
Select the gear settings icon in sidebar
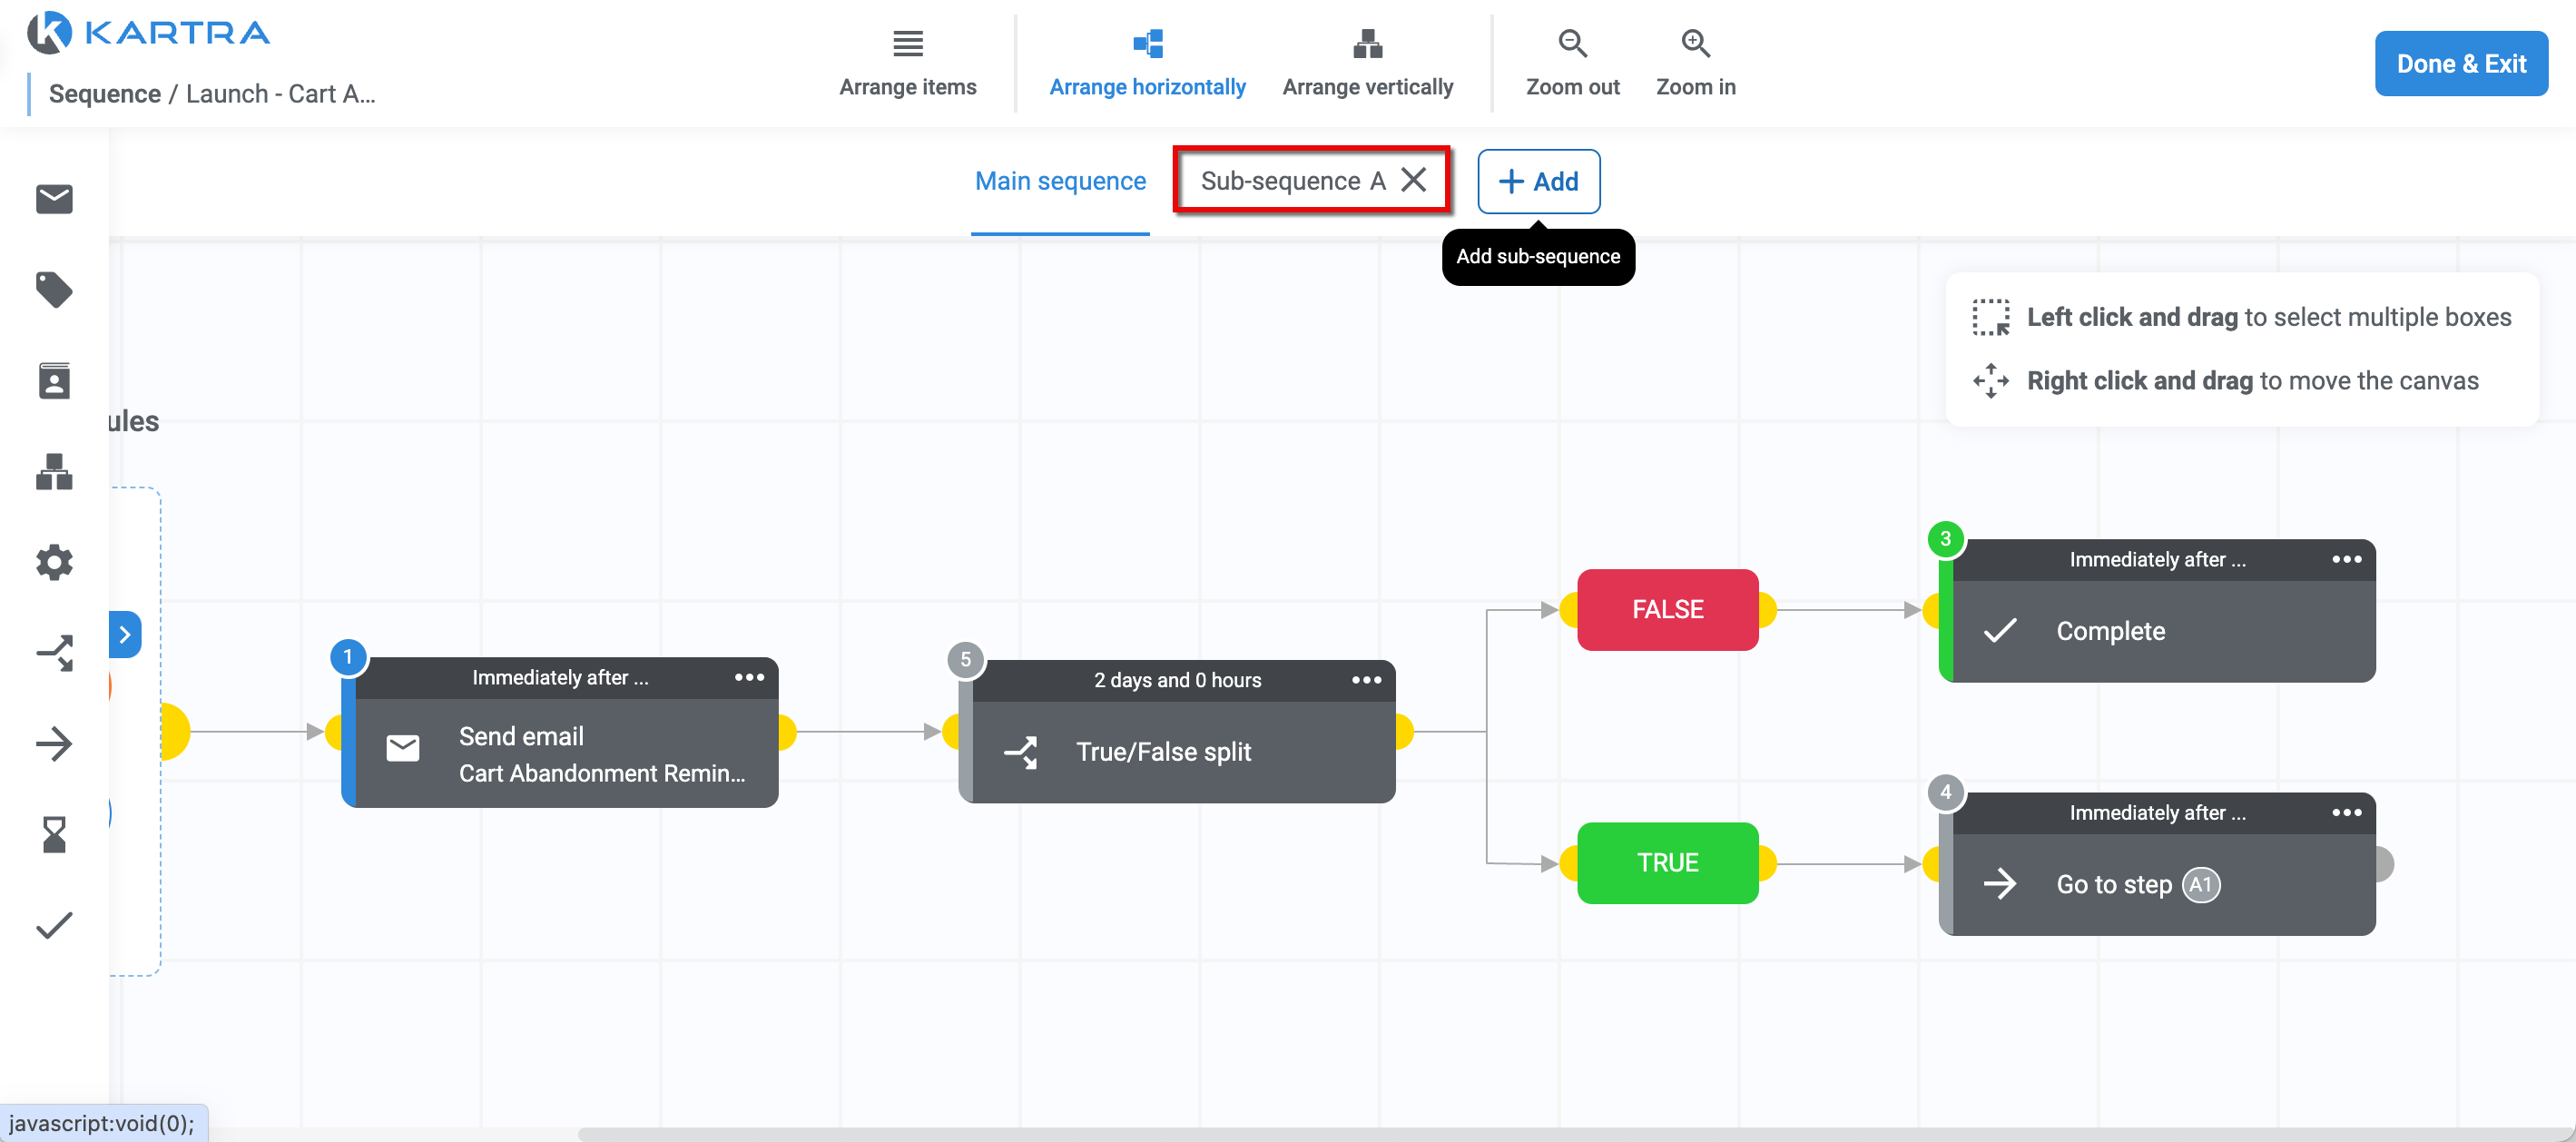[54, 562]
